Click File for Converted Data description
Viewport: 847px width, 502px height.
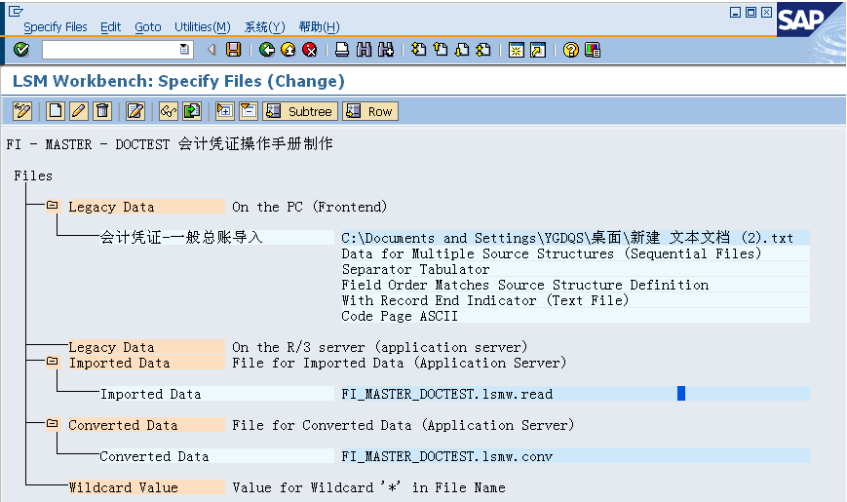(x=403, y=425)
